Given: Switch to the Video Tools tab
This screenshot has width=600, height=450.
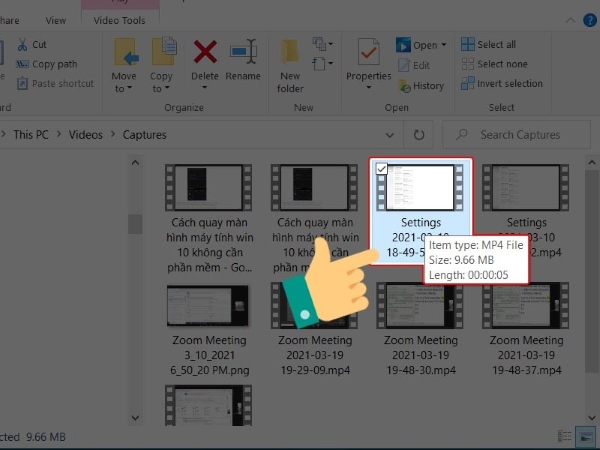Looking at the screenshot, I should pyautogui.click(x=118, y=20).
